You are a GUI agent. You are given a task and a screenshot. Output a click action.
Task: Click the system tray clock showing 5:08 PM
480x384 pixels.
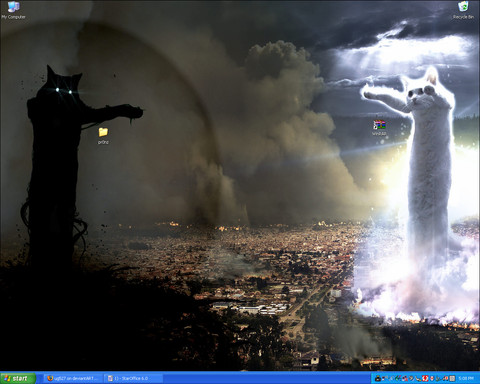click(x=466, y=378)
